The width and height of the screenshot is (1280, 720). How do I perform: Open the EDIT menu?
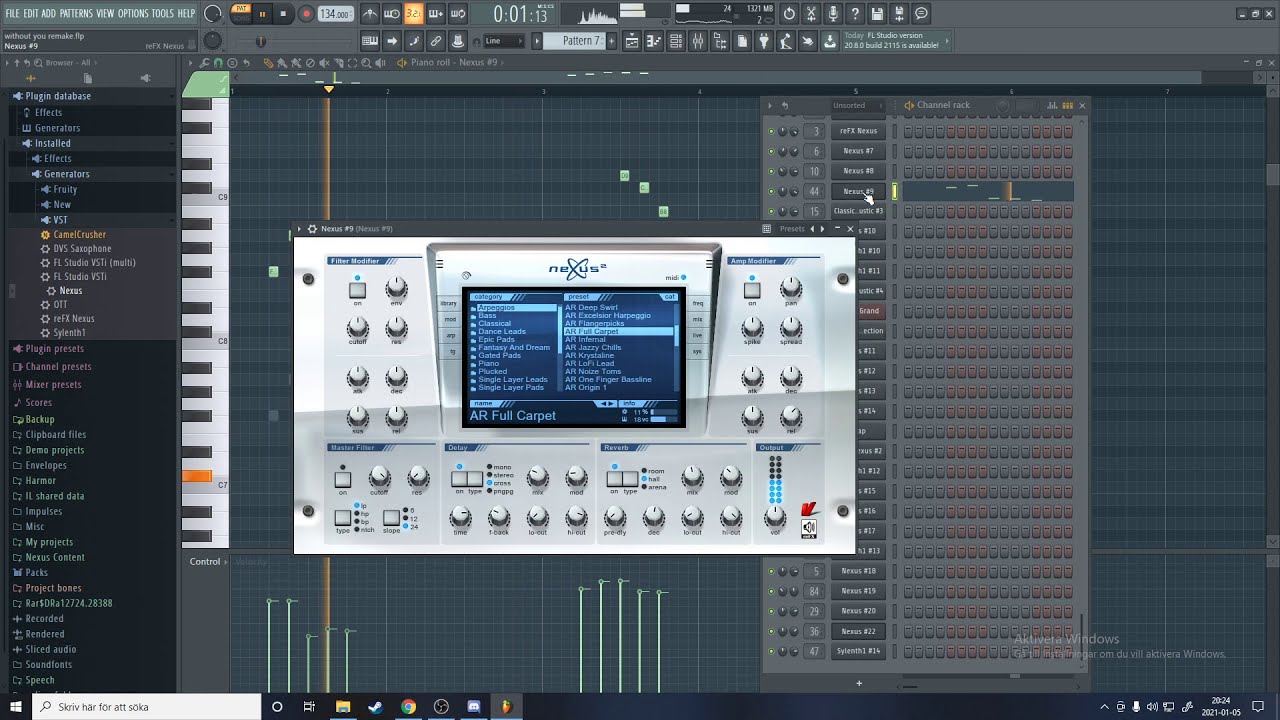pos(31,14)
